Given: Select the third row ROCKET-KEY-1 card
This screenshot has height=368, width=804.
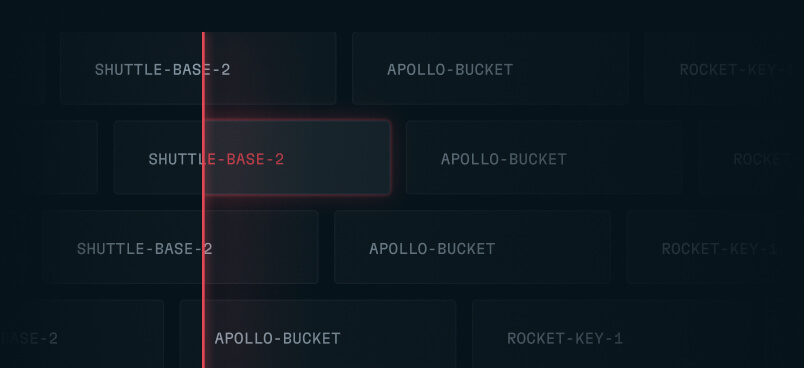Looking at the screenshot, I should [x=715, y=247].
